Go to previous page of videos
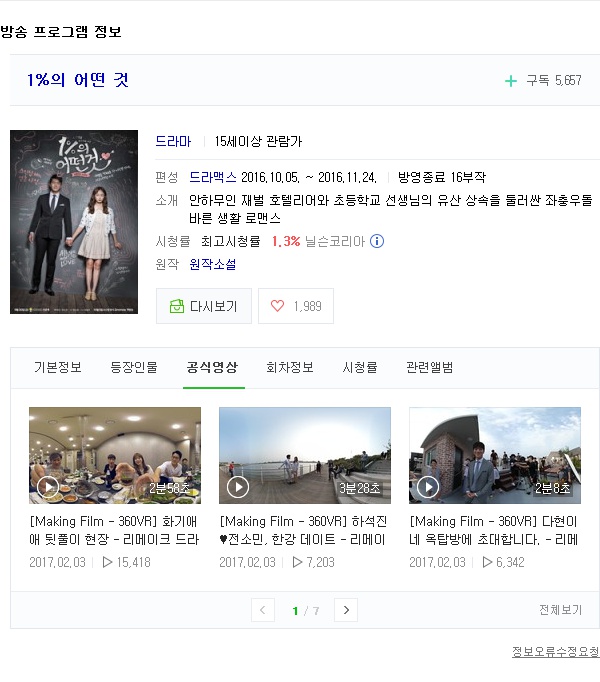The image size is (600, 682). [263, 610]
